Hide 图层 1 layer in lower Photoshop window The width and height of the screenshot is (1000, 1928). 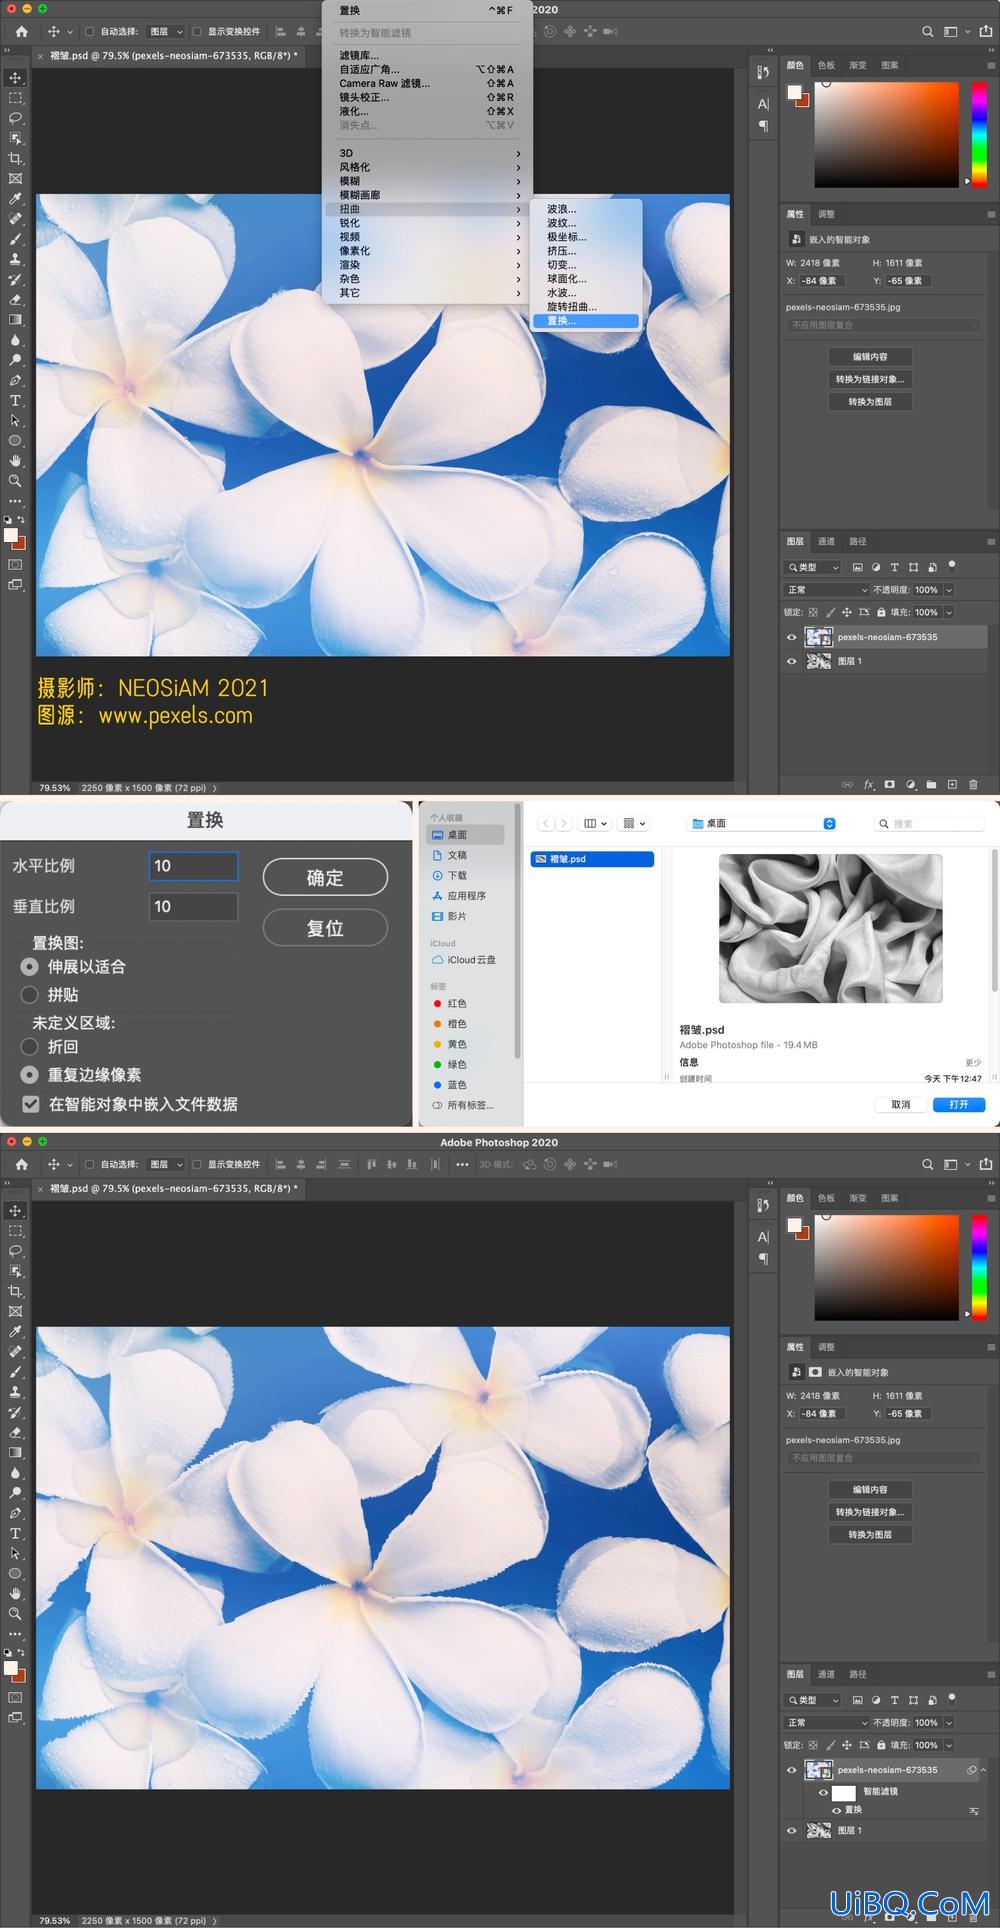(792, 1830)
